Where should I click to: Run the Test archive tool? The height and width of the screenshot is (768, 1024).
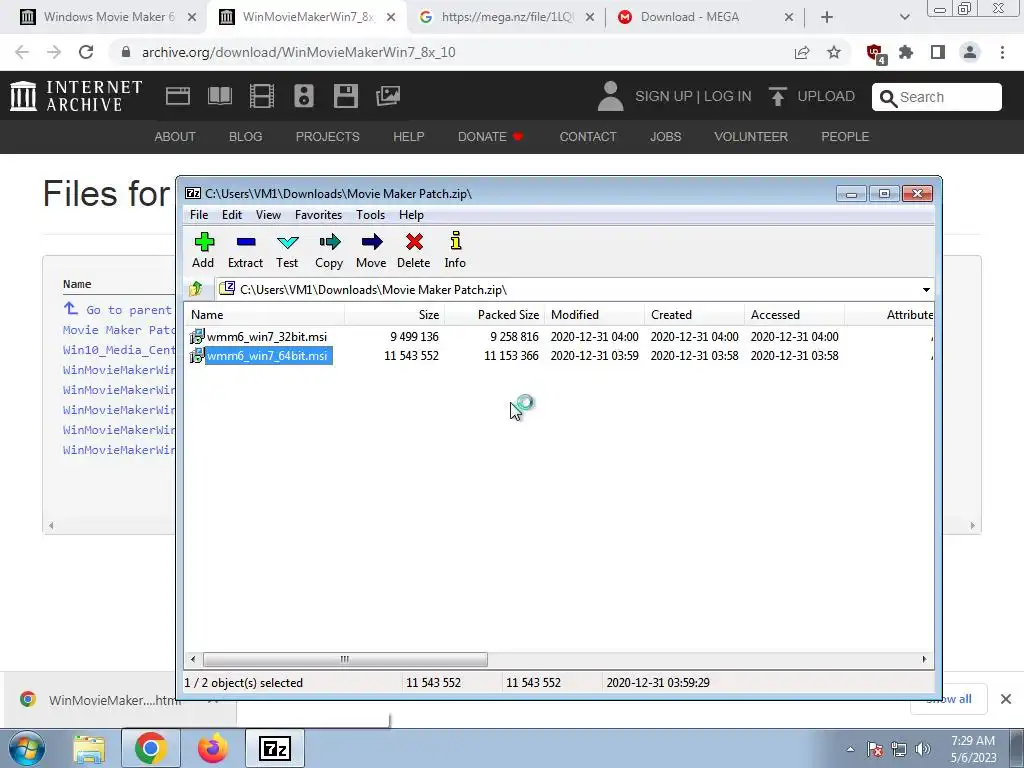287,242
